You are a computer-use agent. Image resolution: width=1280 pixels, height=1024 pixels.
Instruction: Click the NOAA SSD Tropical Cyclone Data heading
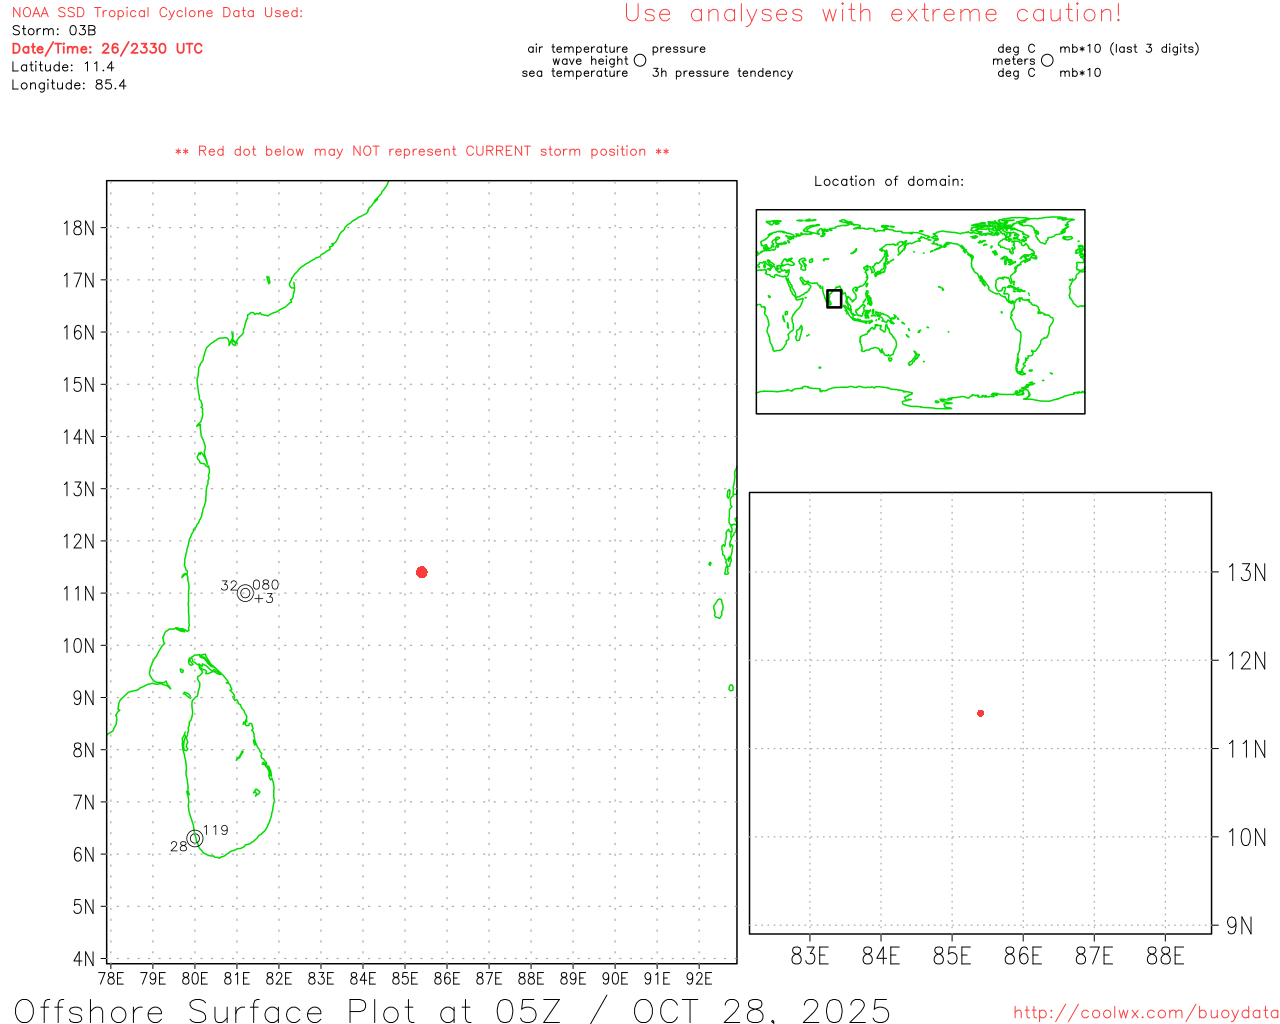[x=157, y=13]
